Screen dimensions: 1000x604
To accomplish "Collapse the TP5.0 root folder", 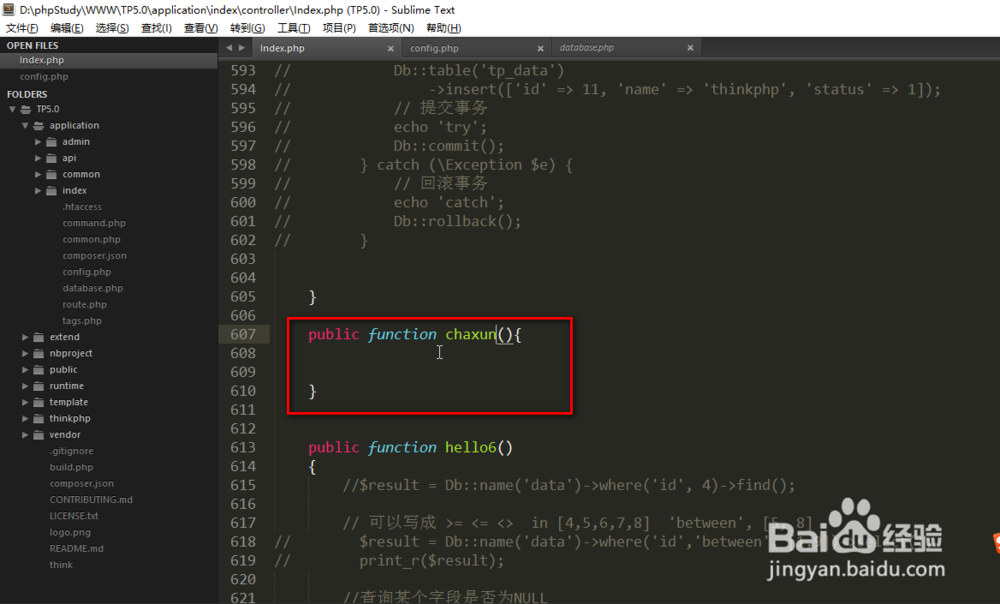I will click(x=12, y=109).
